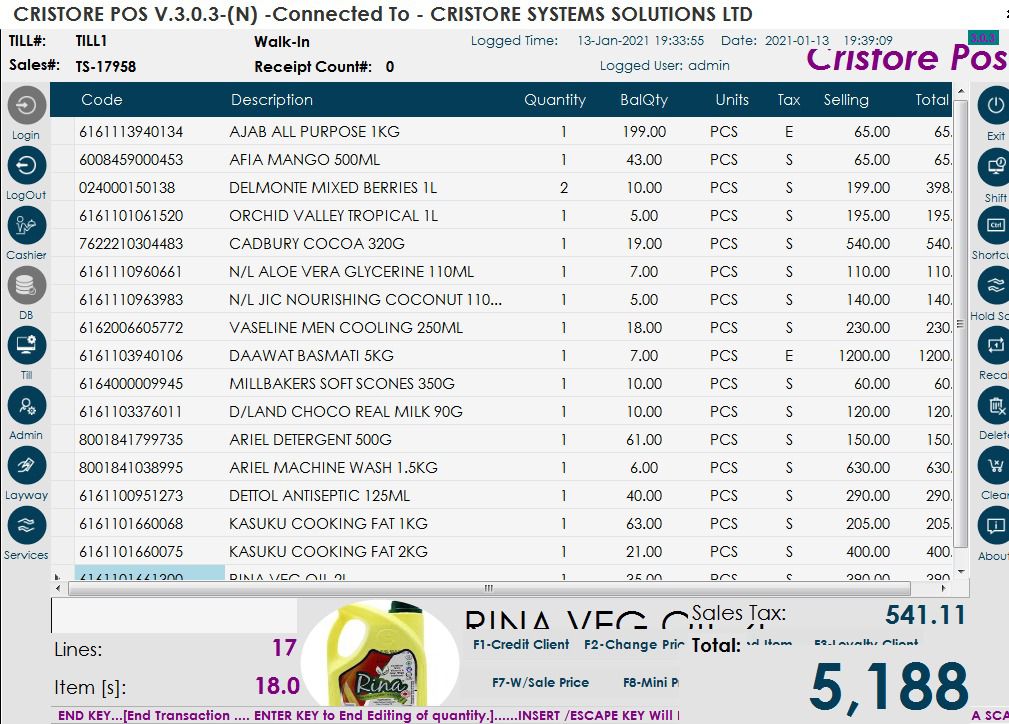Click the Quantity column header
The width and height of the screenshot is (1009, 724).
[x=554, y=100]
